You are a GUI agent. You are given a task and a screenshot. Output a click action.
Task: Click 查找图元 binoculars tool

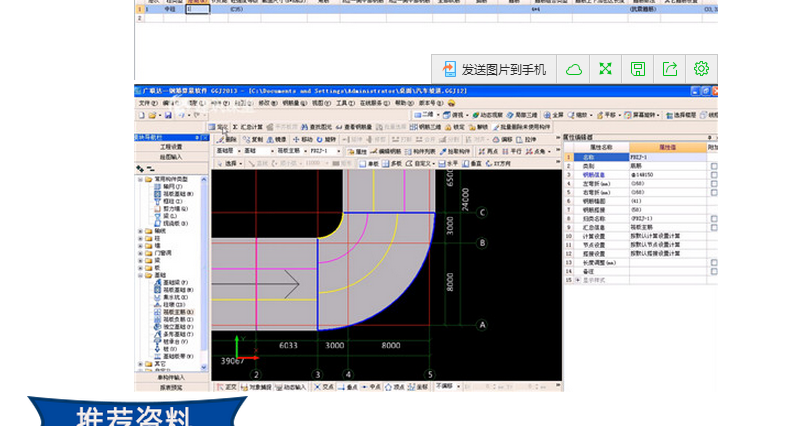click(316, 127)
